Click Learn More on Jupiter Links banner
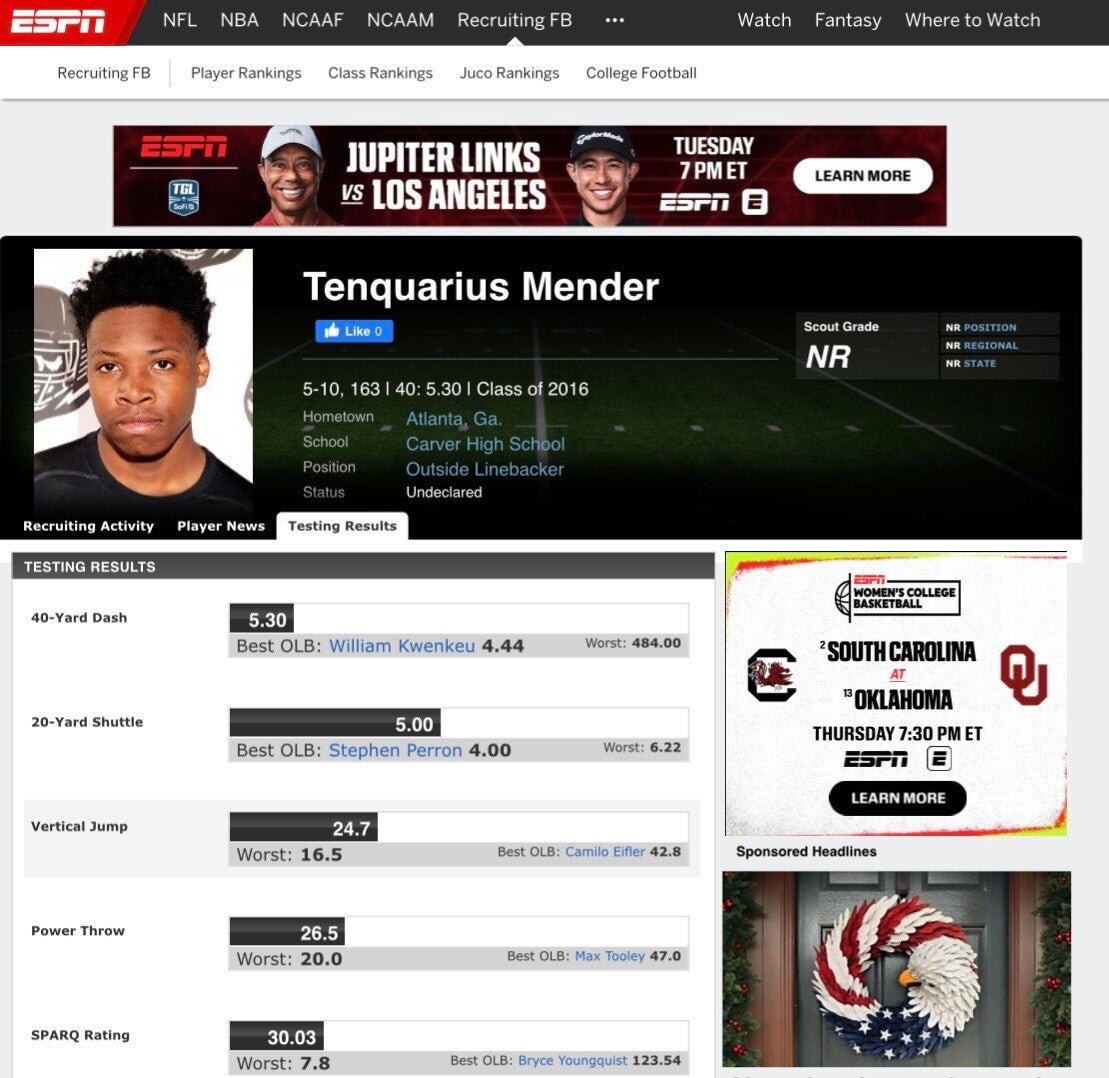 [x=863, y=175]
